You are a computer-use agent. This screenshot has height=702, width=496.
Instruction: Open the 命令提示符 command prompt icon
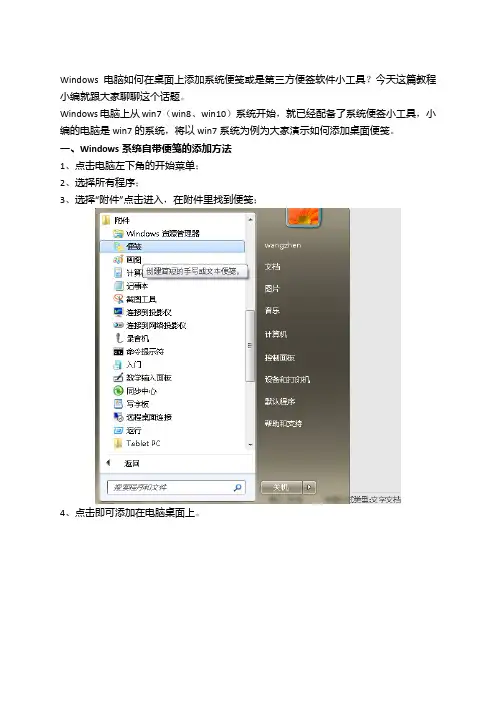coord(118,351)
